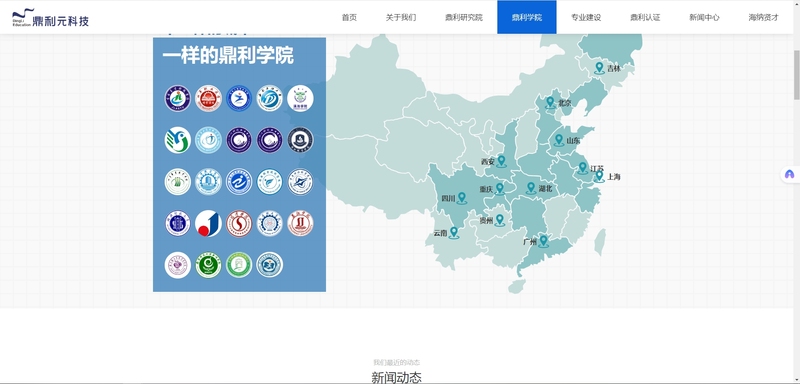
Task: Click the 贵州 map pin
Action: click(499, 220)
